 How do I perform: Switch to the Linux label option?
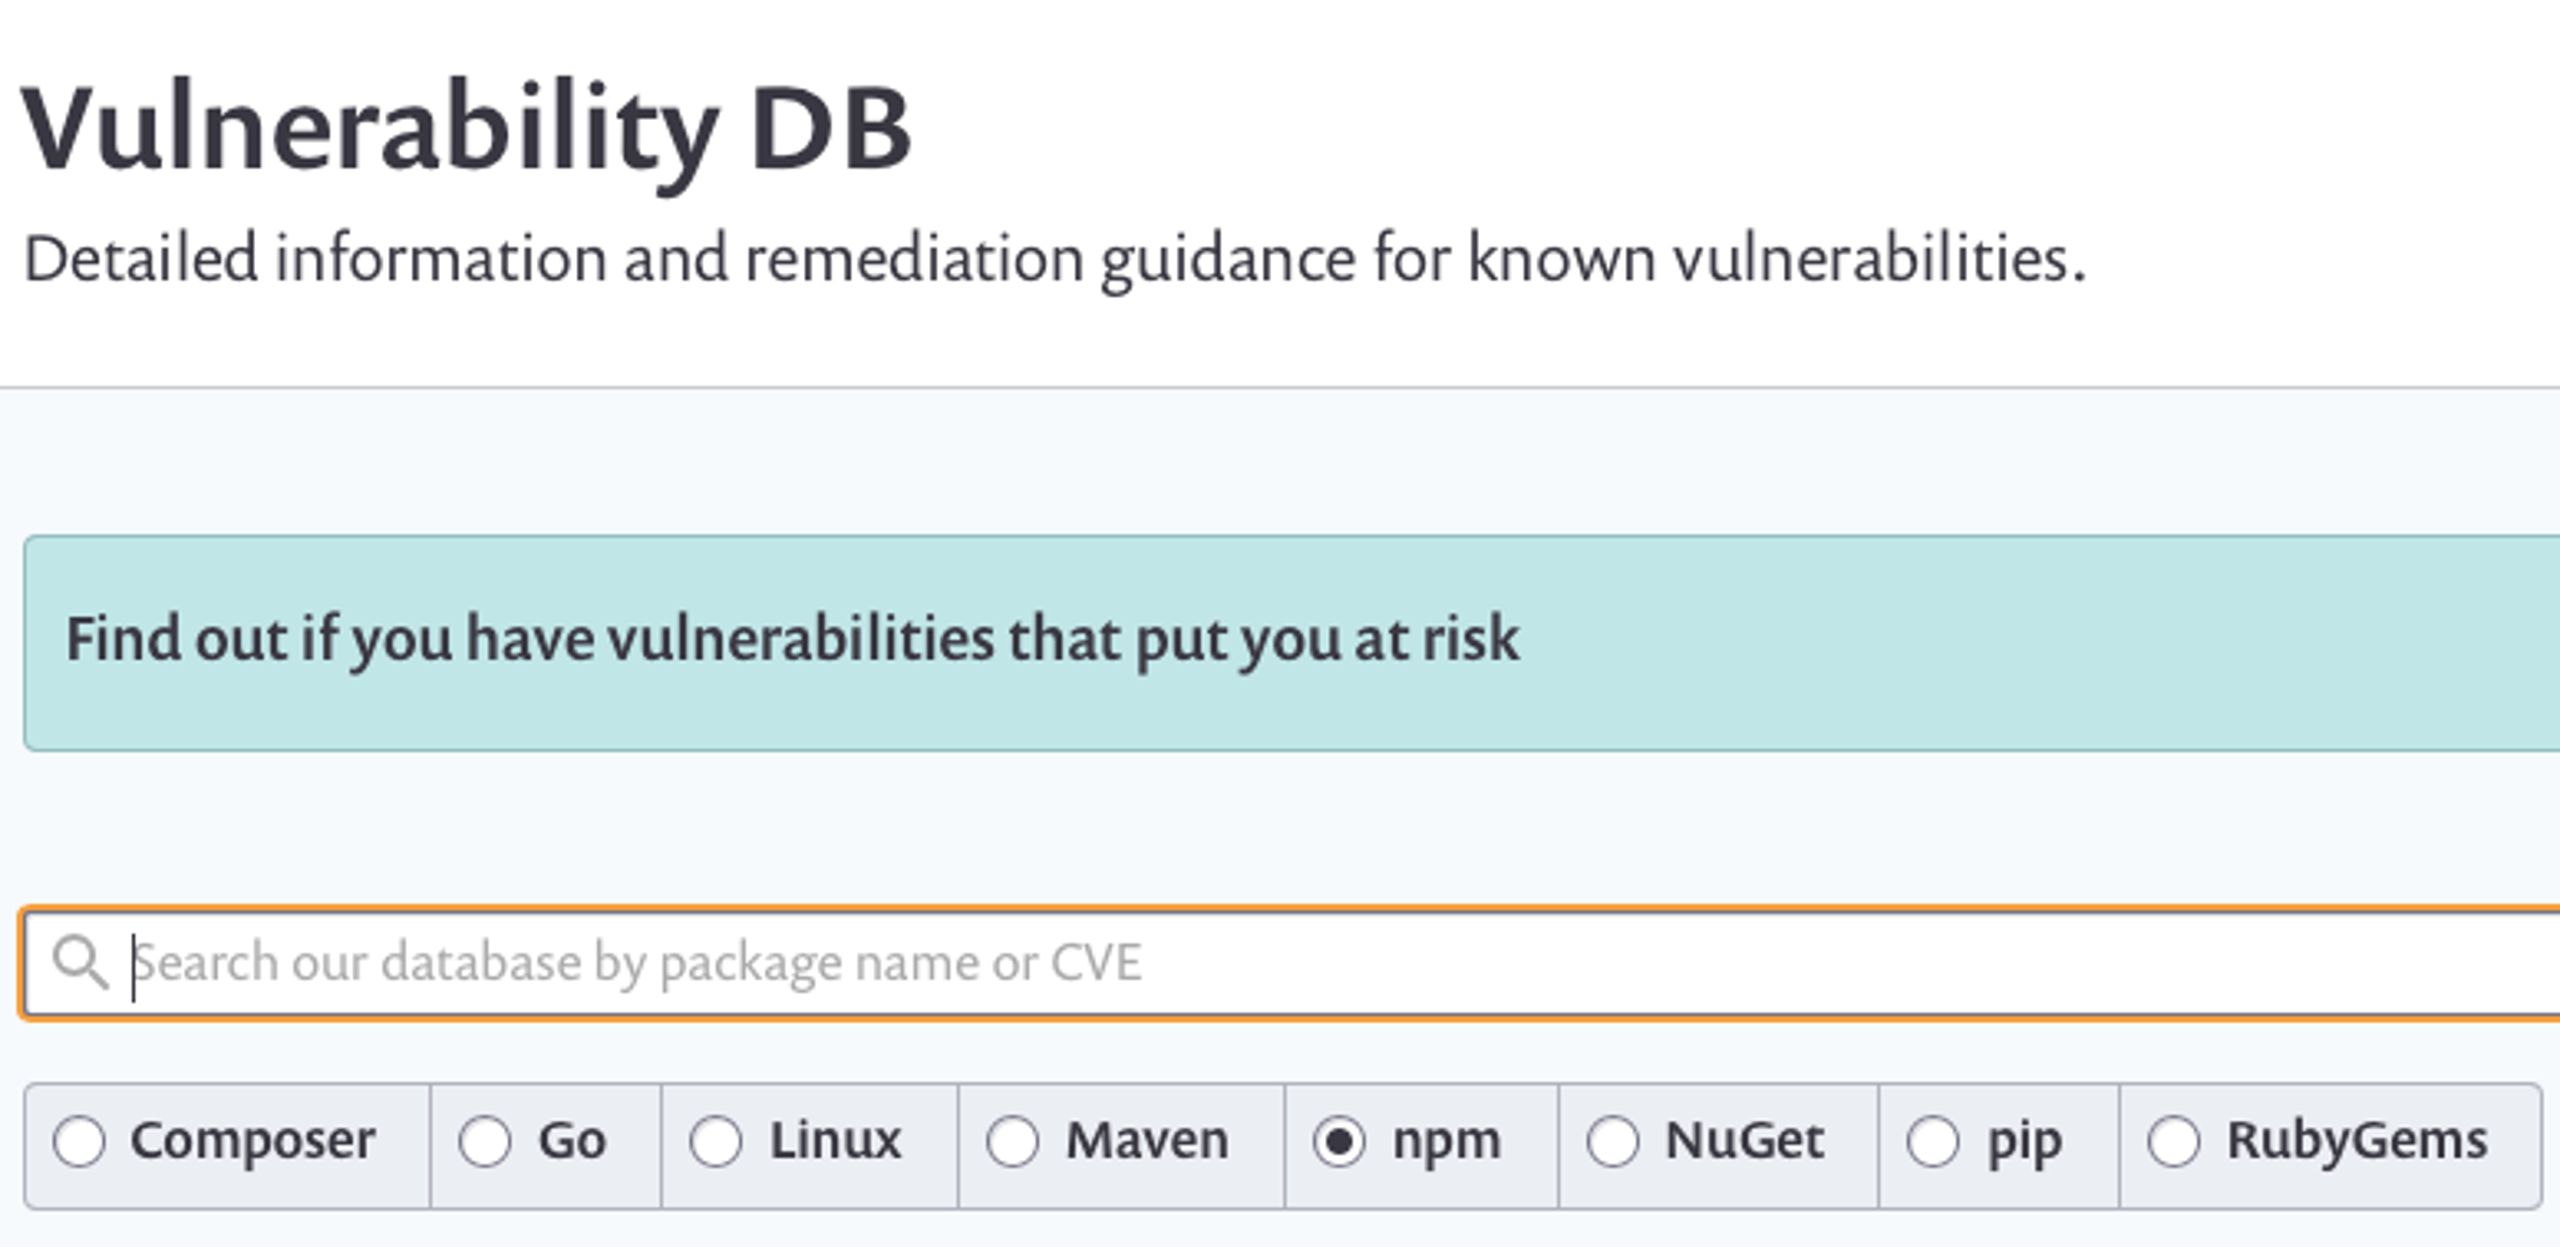pos(835,1141)
